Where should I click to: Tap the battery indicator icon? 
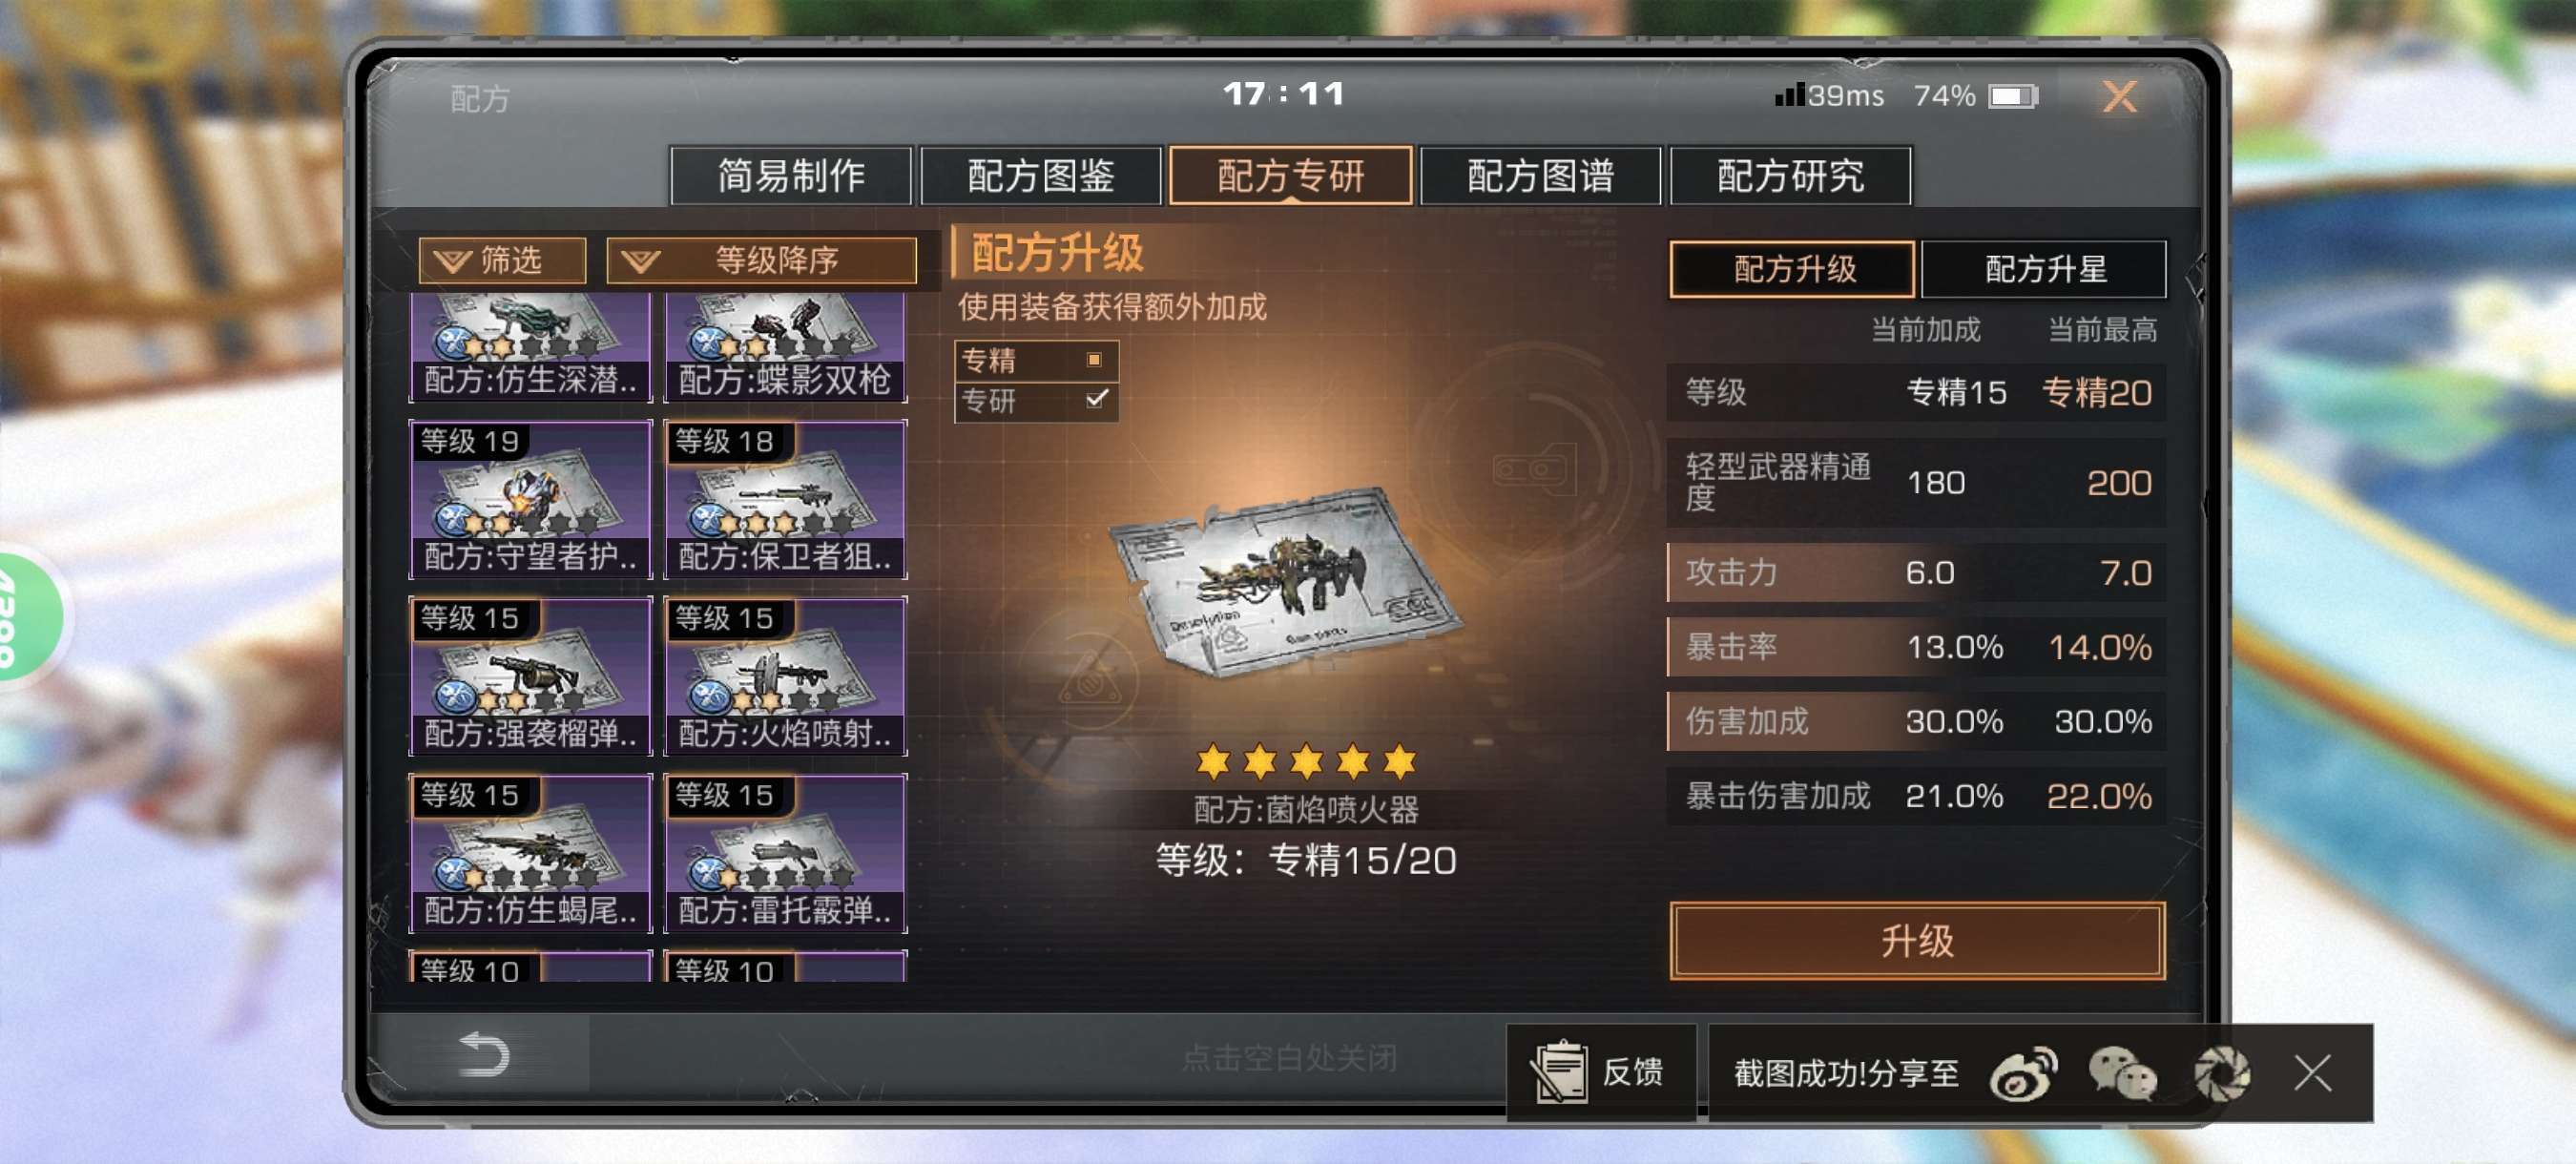(2013, 96)
